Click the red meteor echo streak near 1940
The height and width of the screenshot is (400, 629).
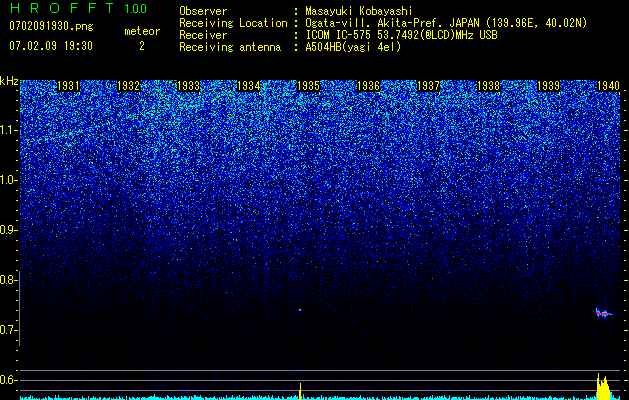(605, 313)
